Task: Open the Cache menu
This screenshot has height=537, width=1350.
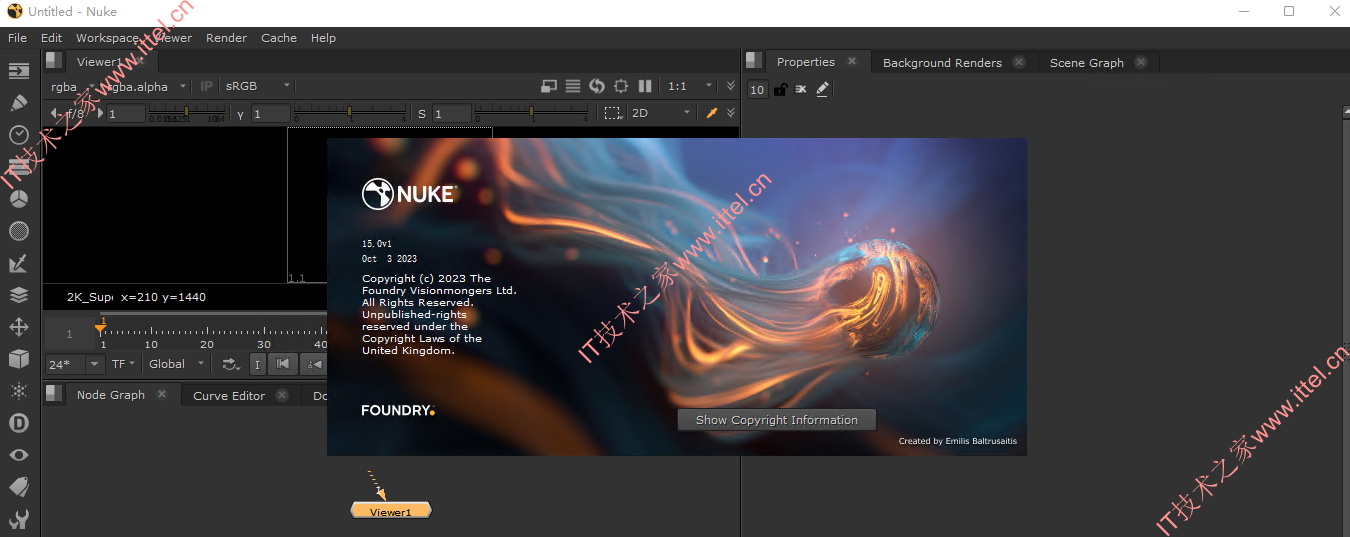Action: [279, 38]
